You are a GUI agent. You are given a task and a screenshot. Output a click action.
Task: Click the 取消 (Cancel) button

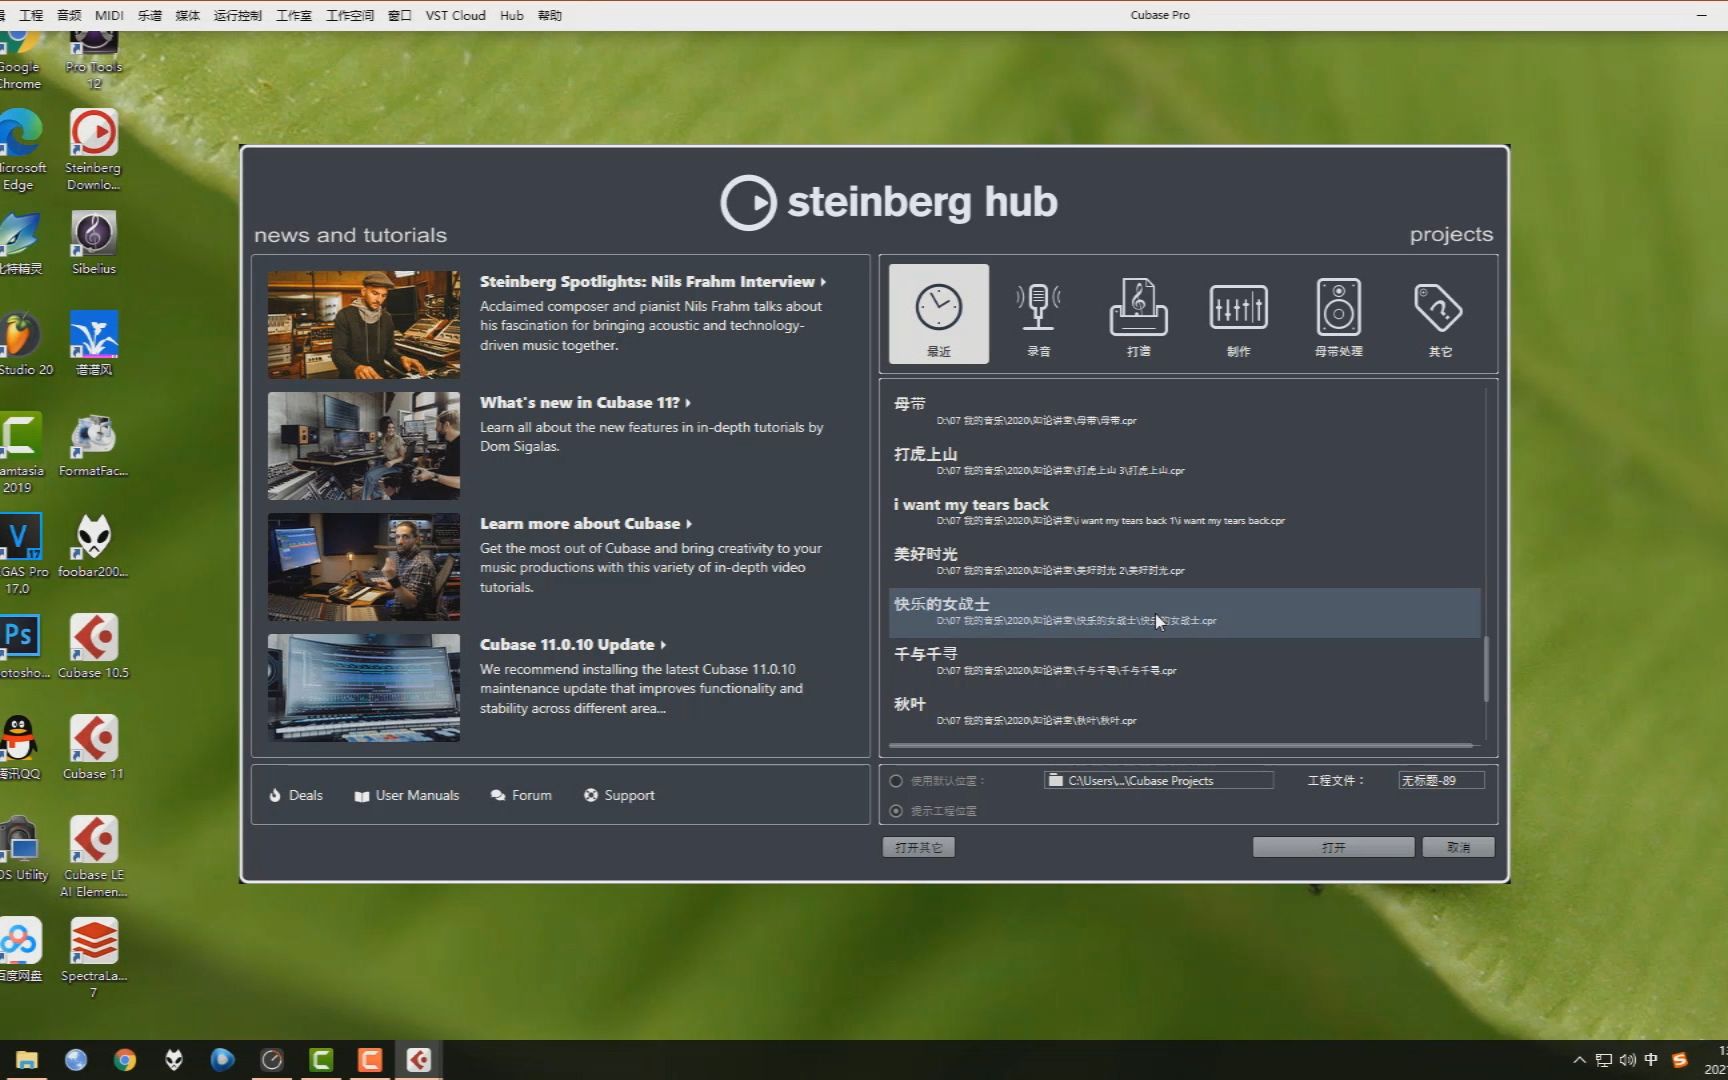pyautogui.click(x=1458, y=847)
